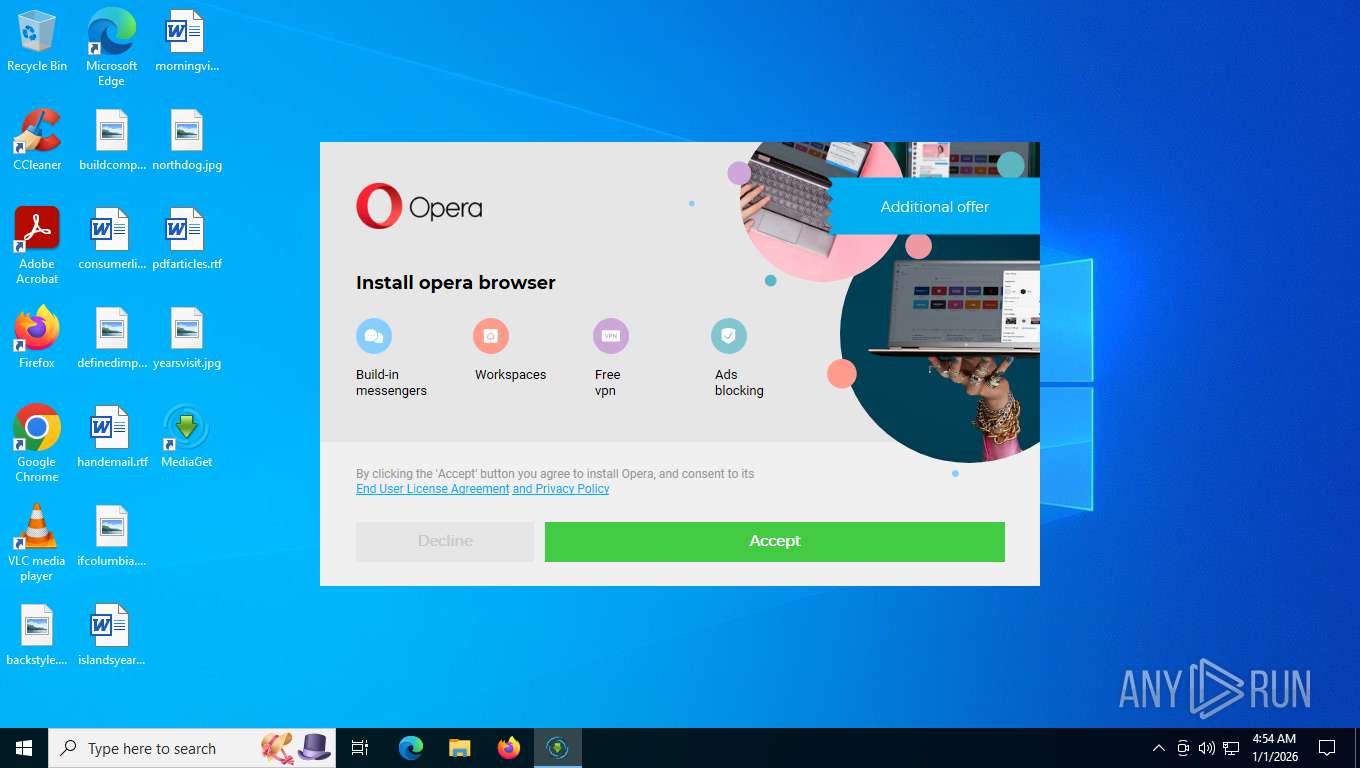Open Task View from taskbar

(x=360, y=748)
